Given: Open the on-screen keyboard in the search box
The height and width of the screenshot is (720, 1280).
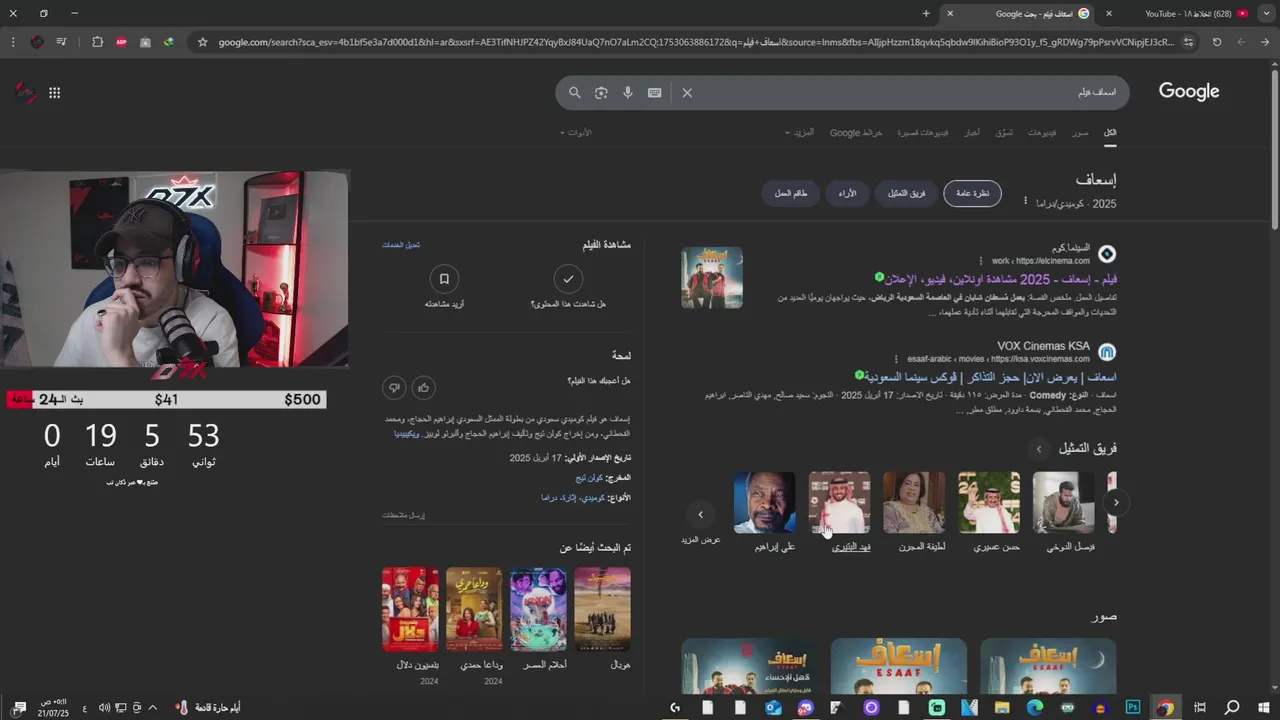Looking at the screenshot, I should click(654, 93).
